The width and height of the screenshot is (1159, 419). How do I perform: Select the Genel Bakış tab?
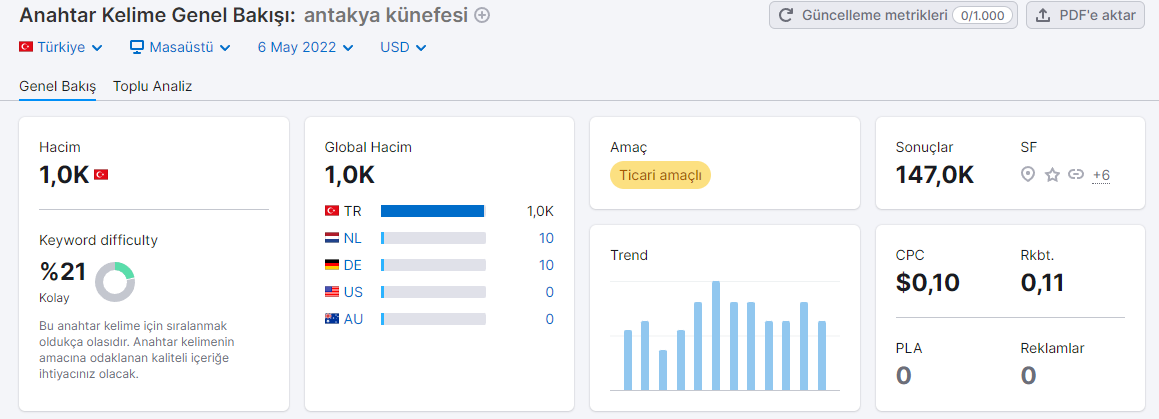pos(58,86)
